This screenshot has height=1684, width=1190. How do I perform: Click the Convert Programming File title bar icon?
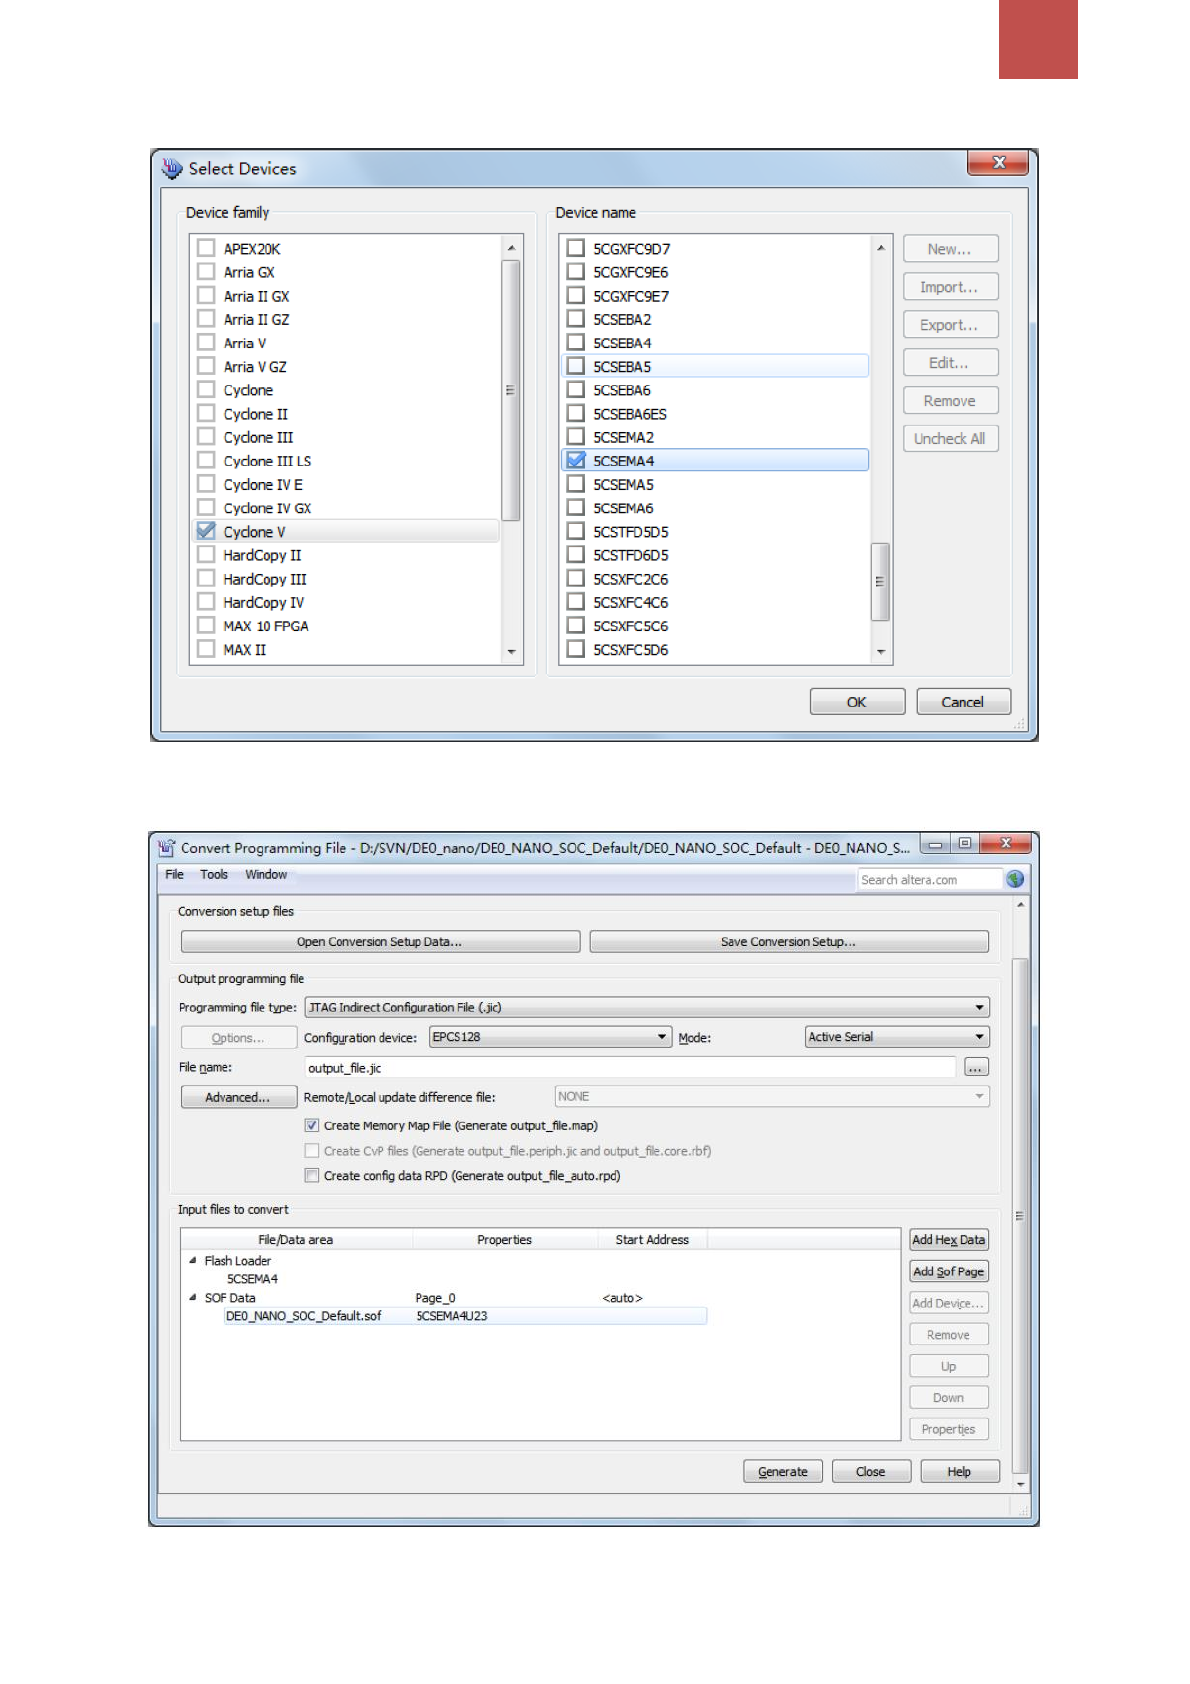pyautogui.click(x=166, y=847)
